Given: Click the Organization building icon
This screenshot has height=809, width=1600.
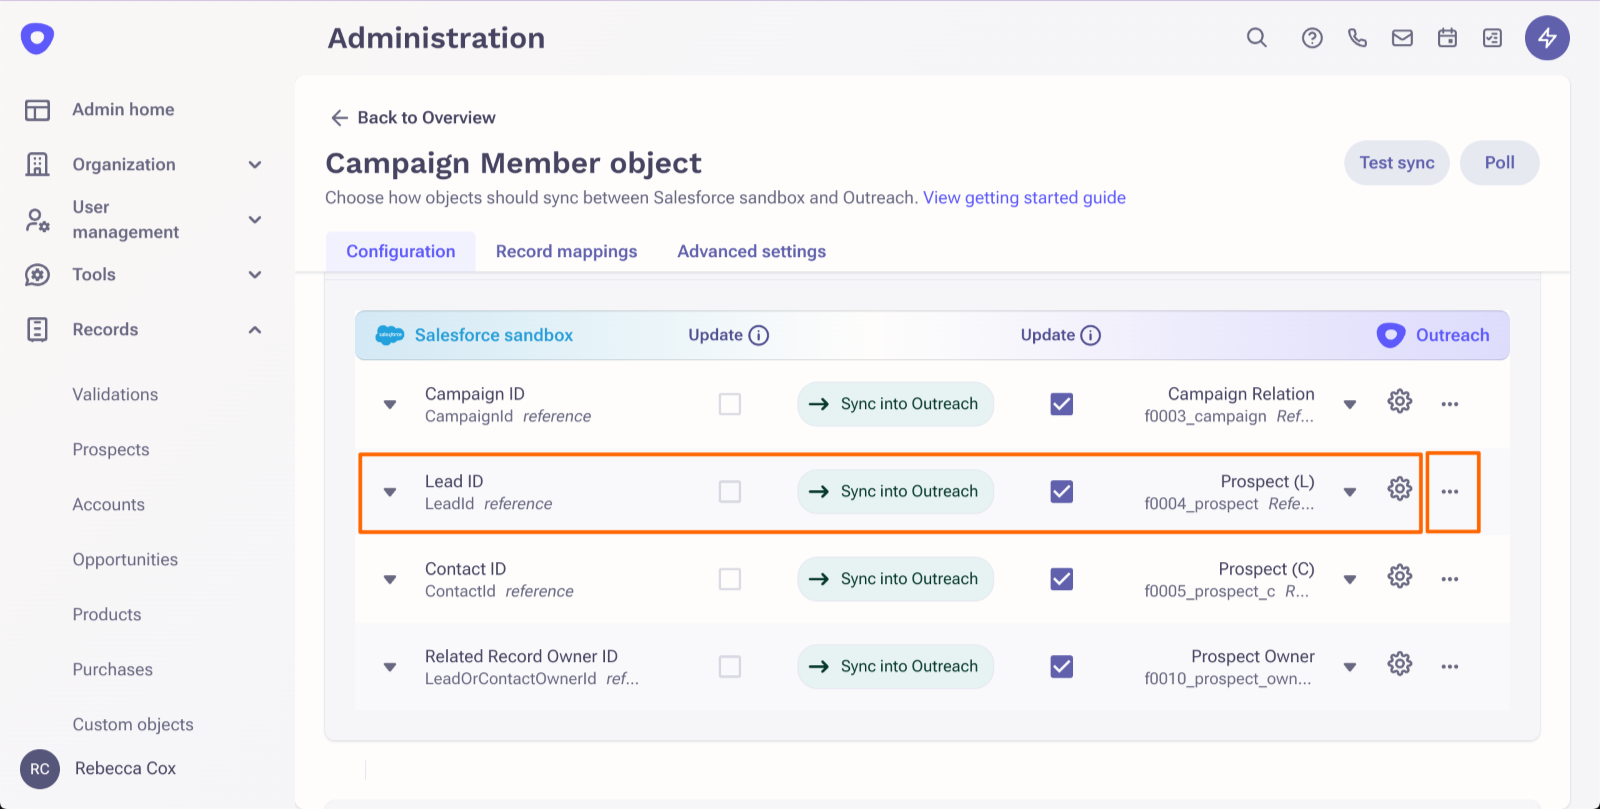Looking at the screenshot, I should pyautogui.click(x=37, y=165).
